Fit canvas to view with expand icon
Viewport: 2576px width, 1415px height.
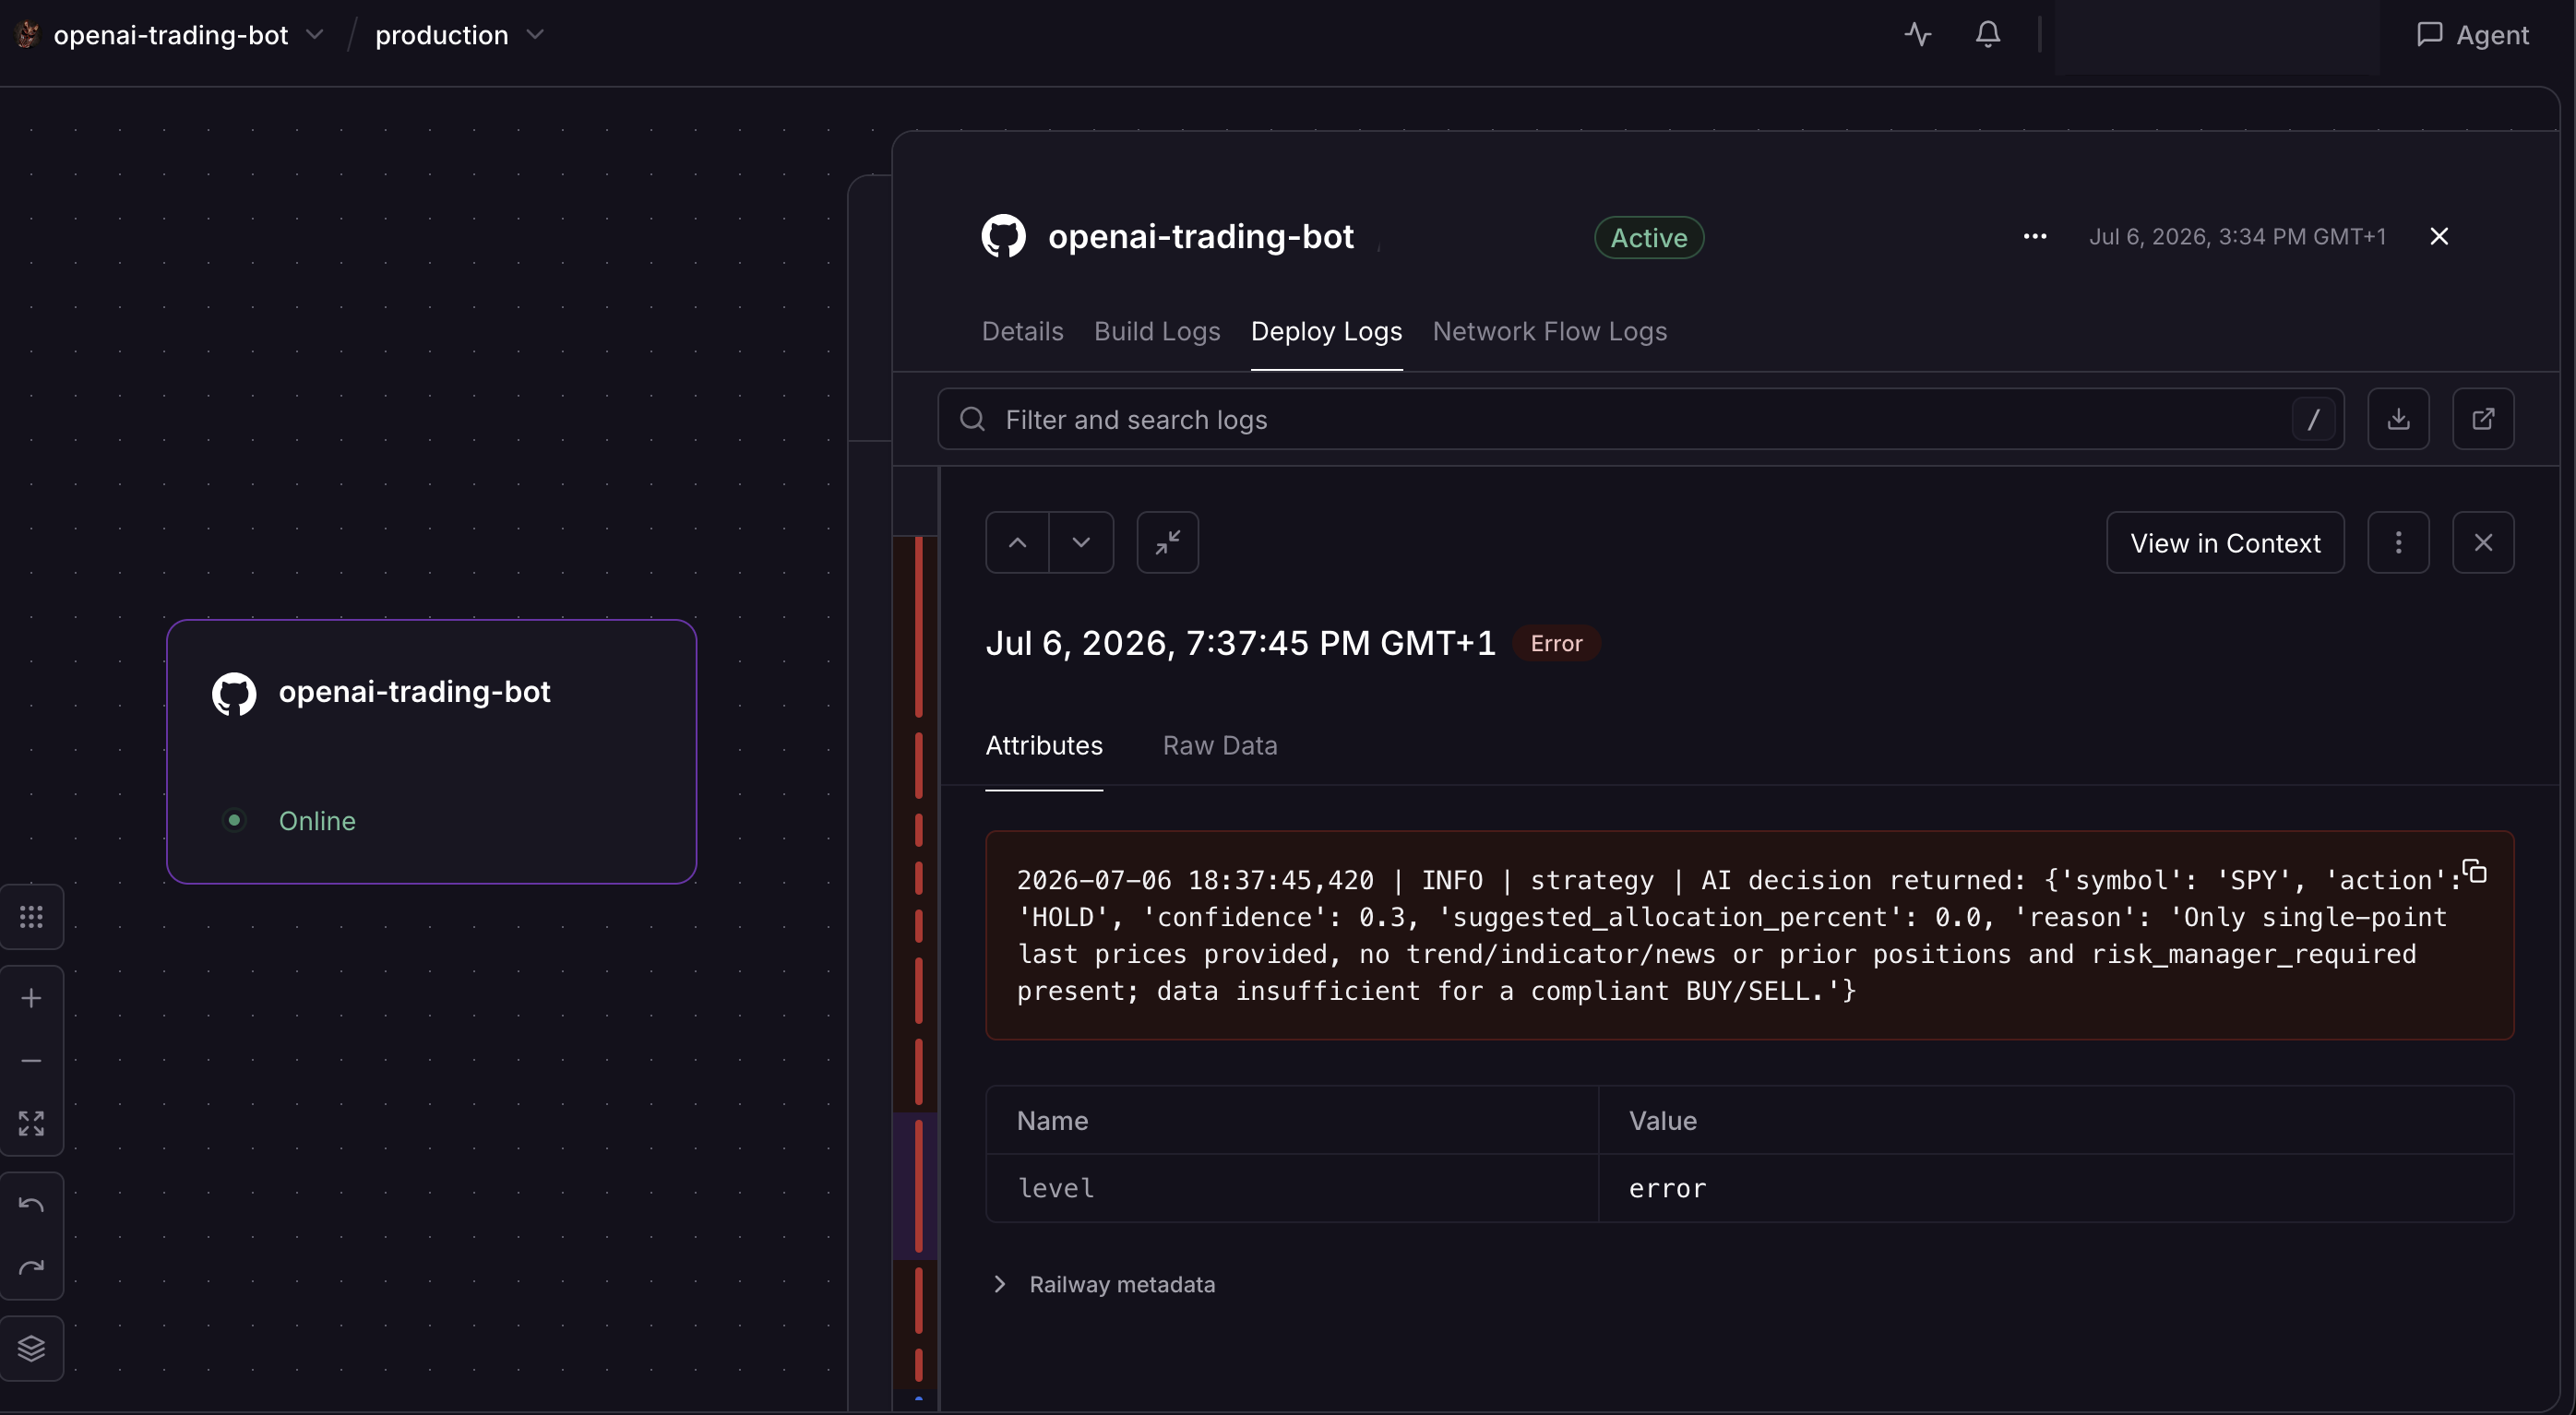[31, 1123]
